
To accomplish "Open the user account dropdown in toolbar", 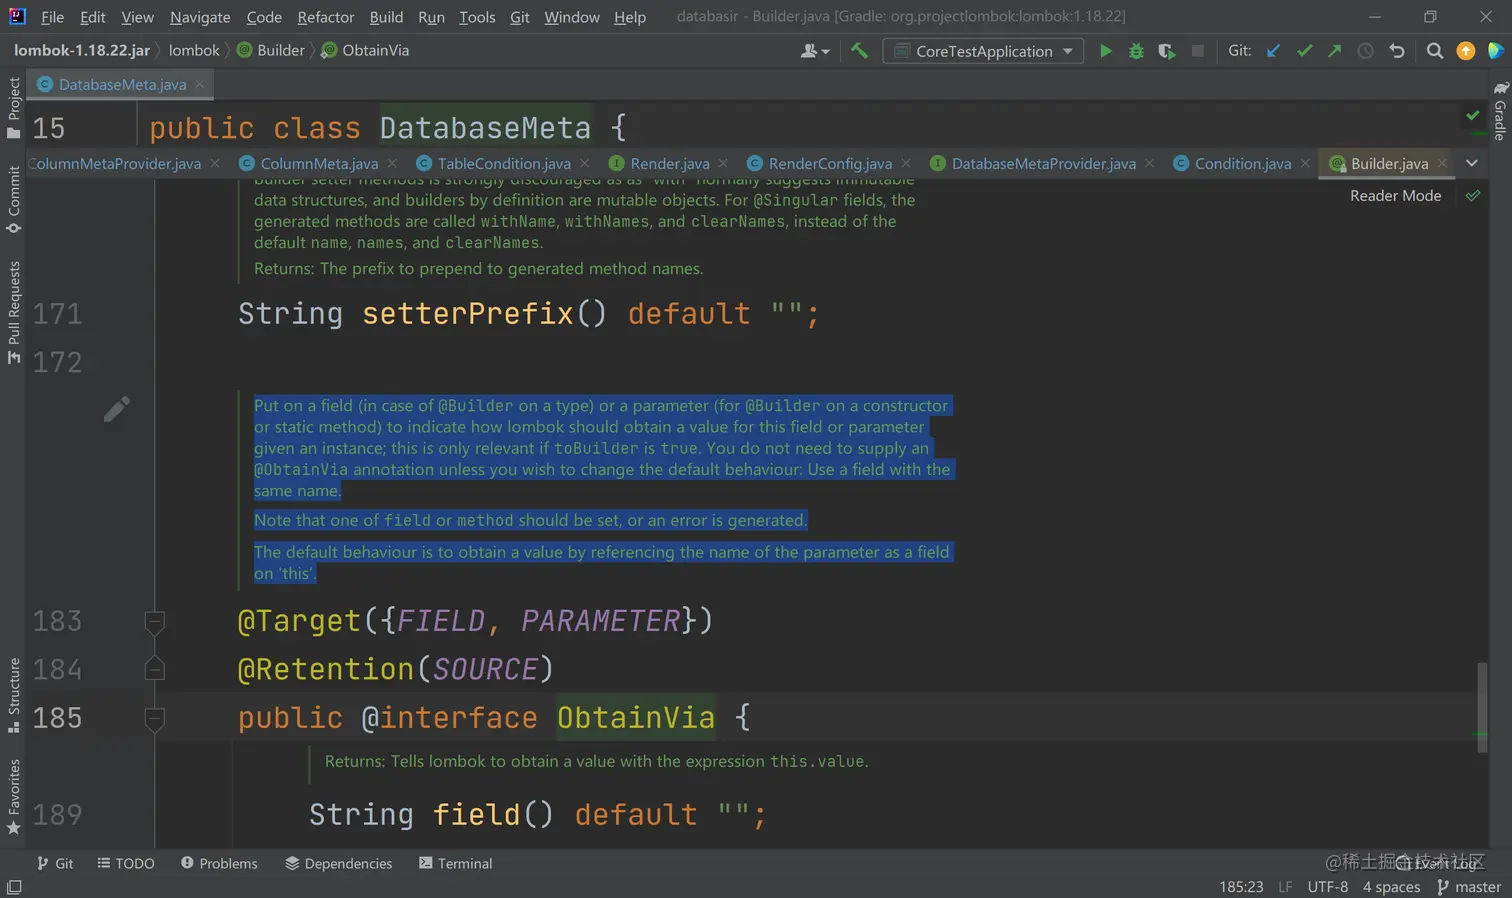I will 815,51.
